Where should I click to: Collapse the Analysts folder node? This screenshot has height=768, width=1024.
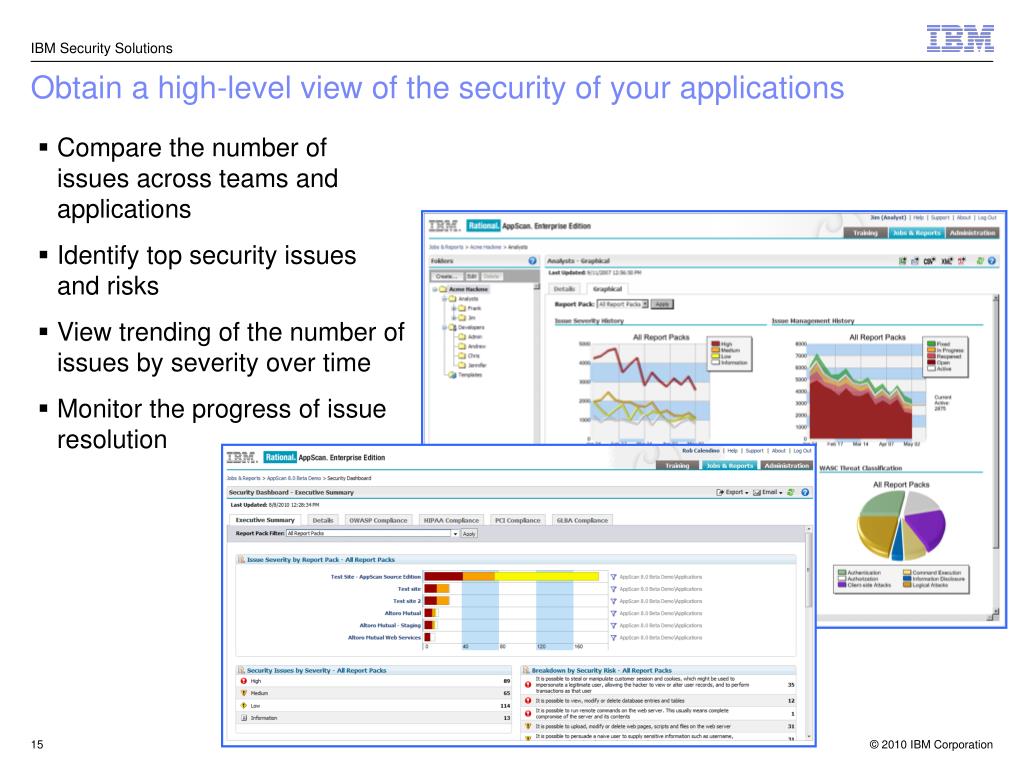(444, 299)
